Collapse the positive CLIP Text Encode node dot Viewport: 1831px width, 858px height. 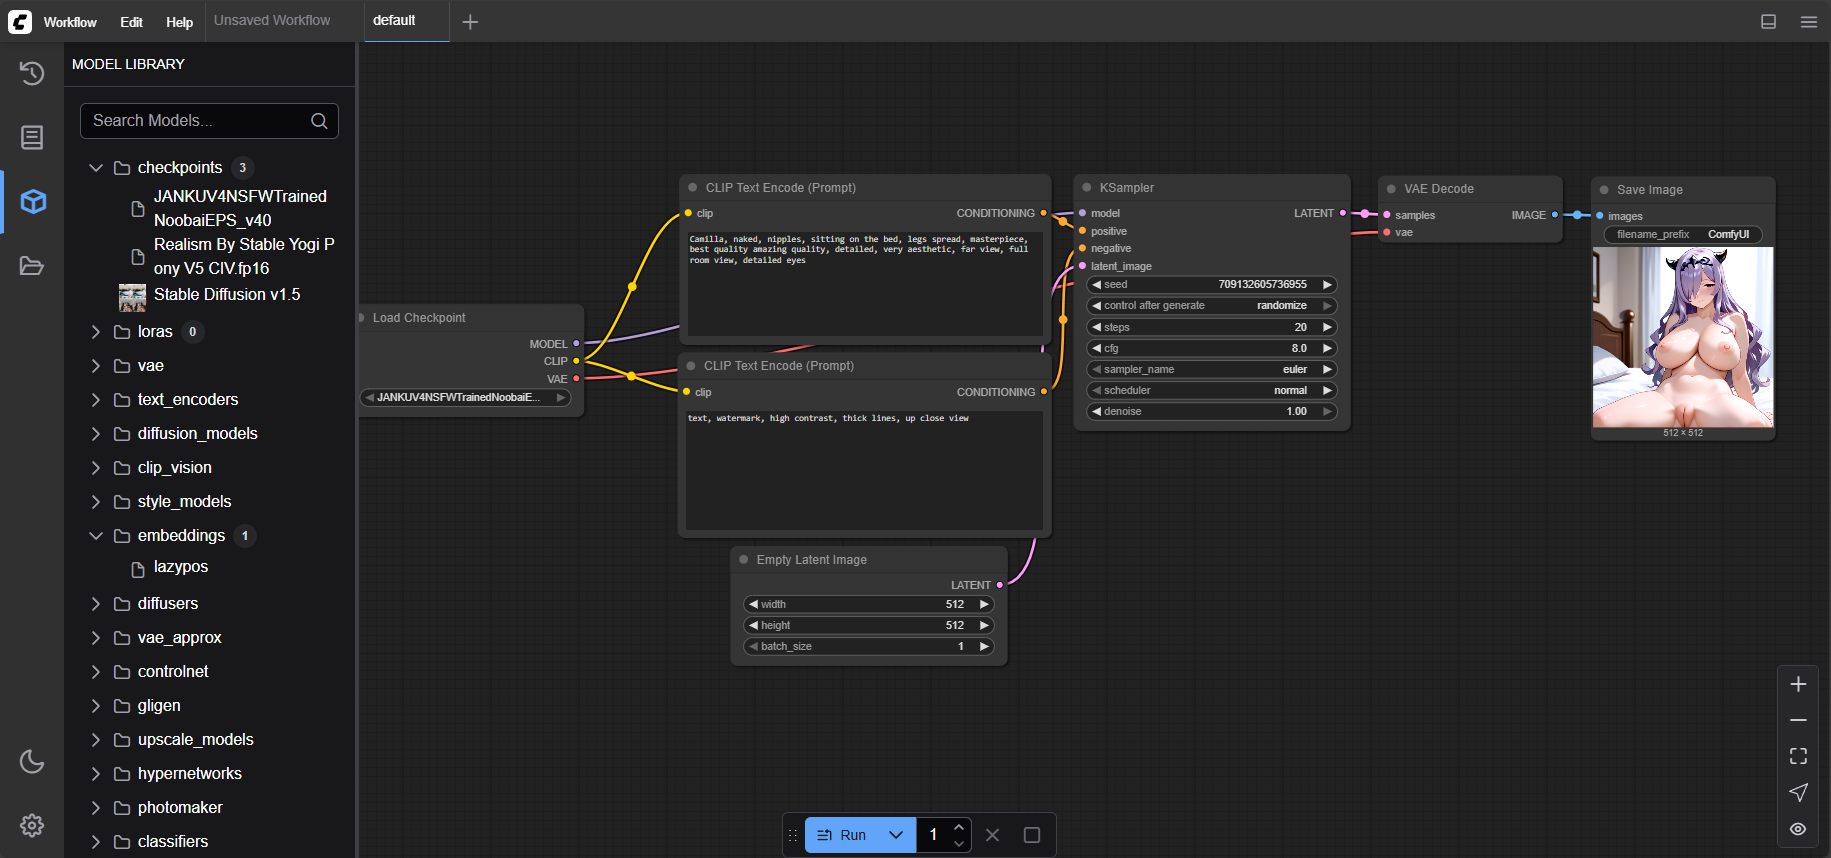click(693, 187)
